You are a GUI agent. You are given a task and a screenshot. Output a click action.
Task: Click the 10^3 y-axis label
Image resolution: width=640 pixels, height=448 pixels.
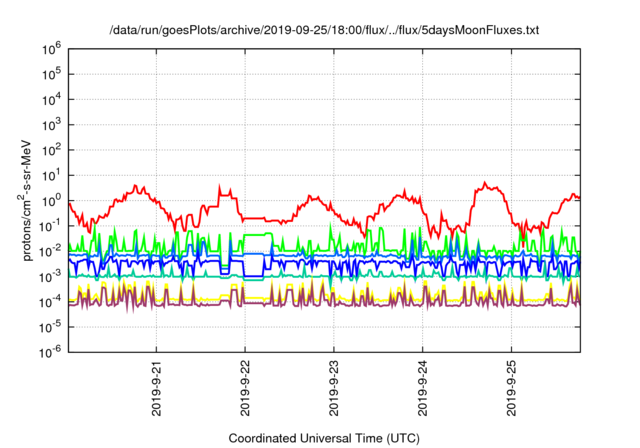(x=51, y=126)
